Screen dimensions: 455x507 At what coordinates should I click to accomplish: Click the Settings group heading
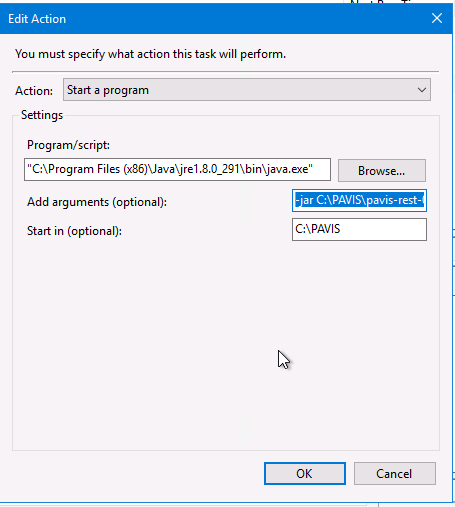point(42,115)
